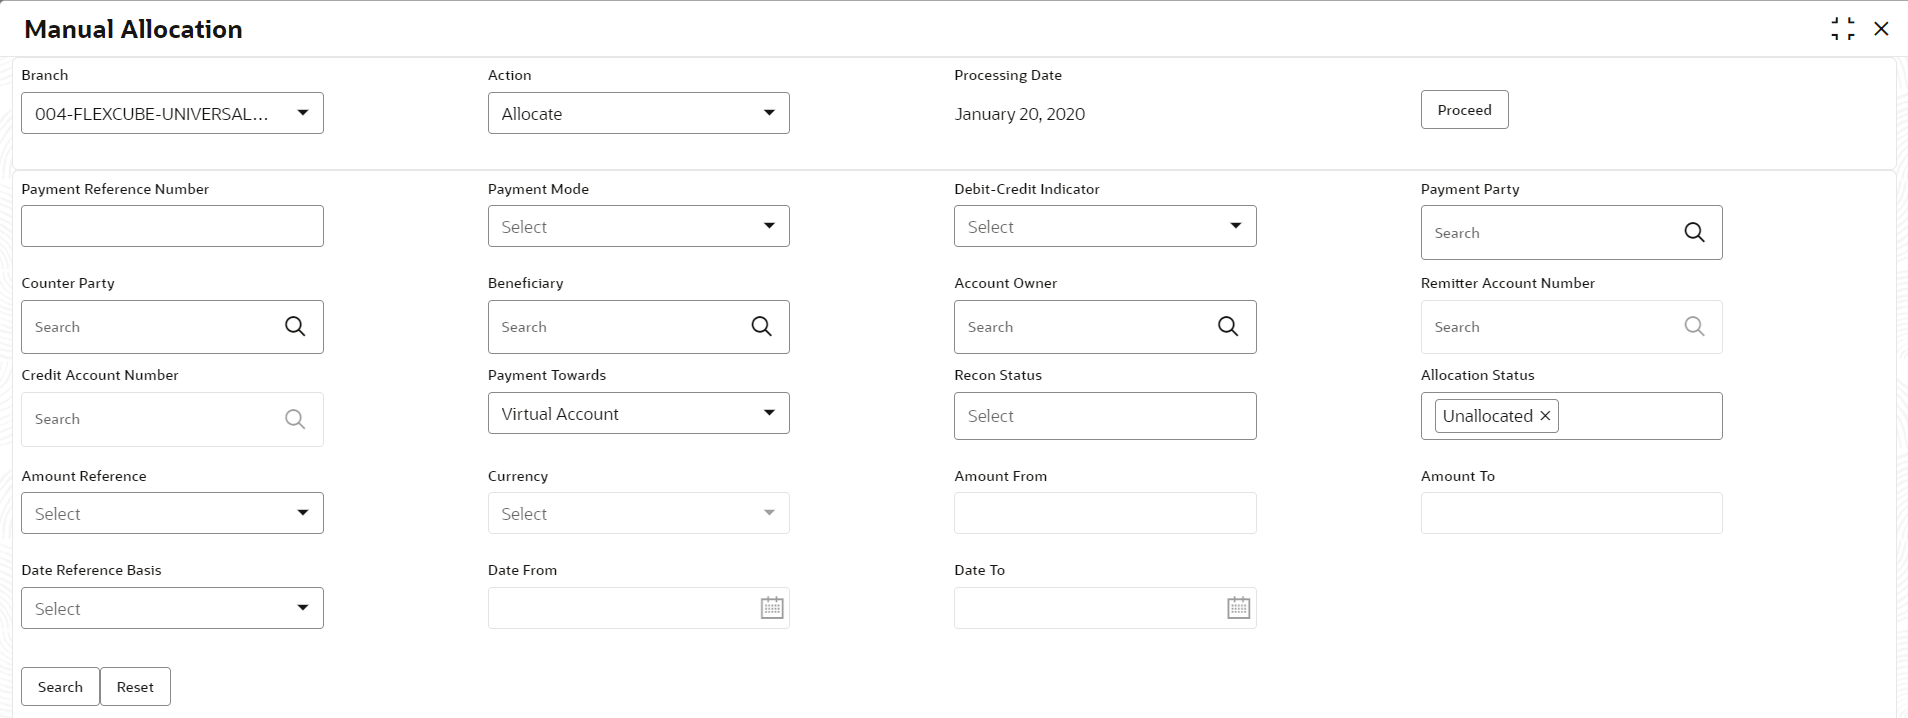Focus the Payment Reference Number field
This screenshot has width=1908, height=718.
point(172,226)
